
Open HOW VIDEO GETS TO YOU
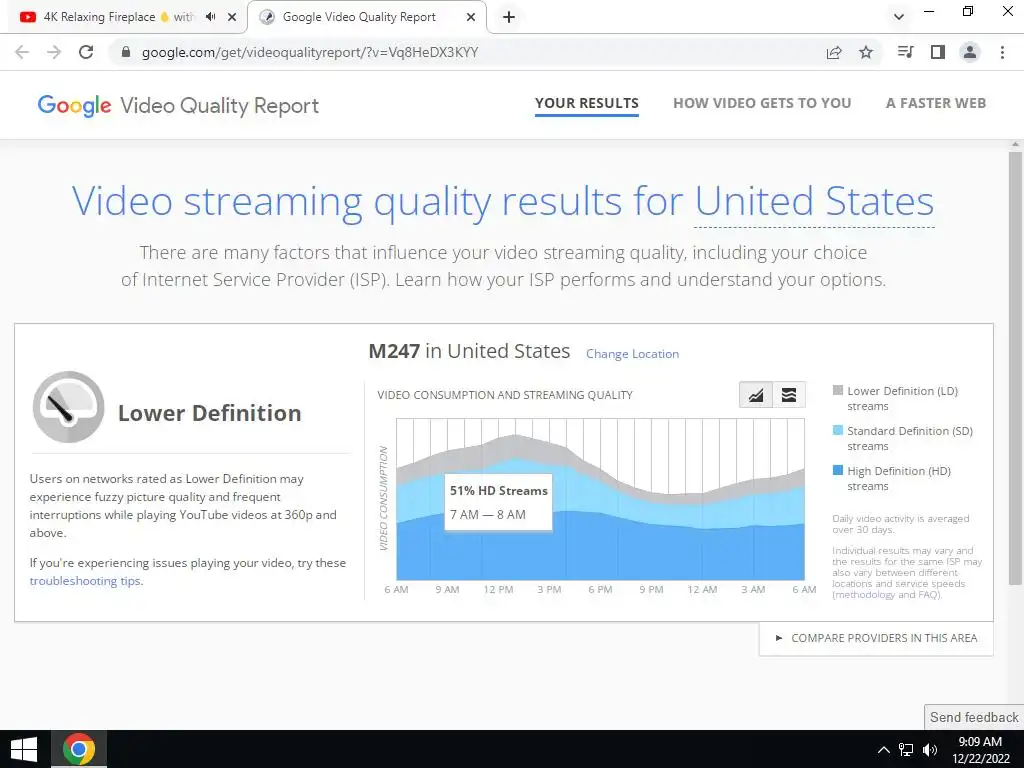tap(762, 103)
